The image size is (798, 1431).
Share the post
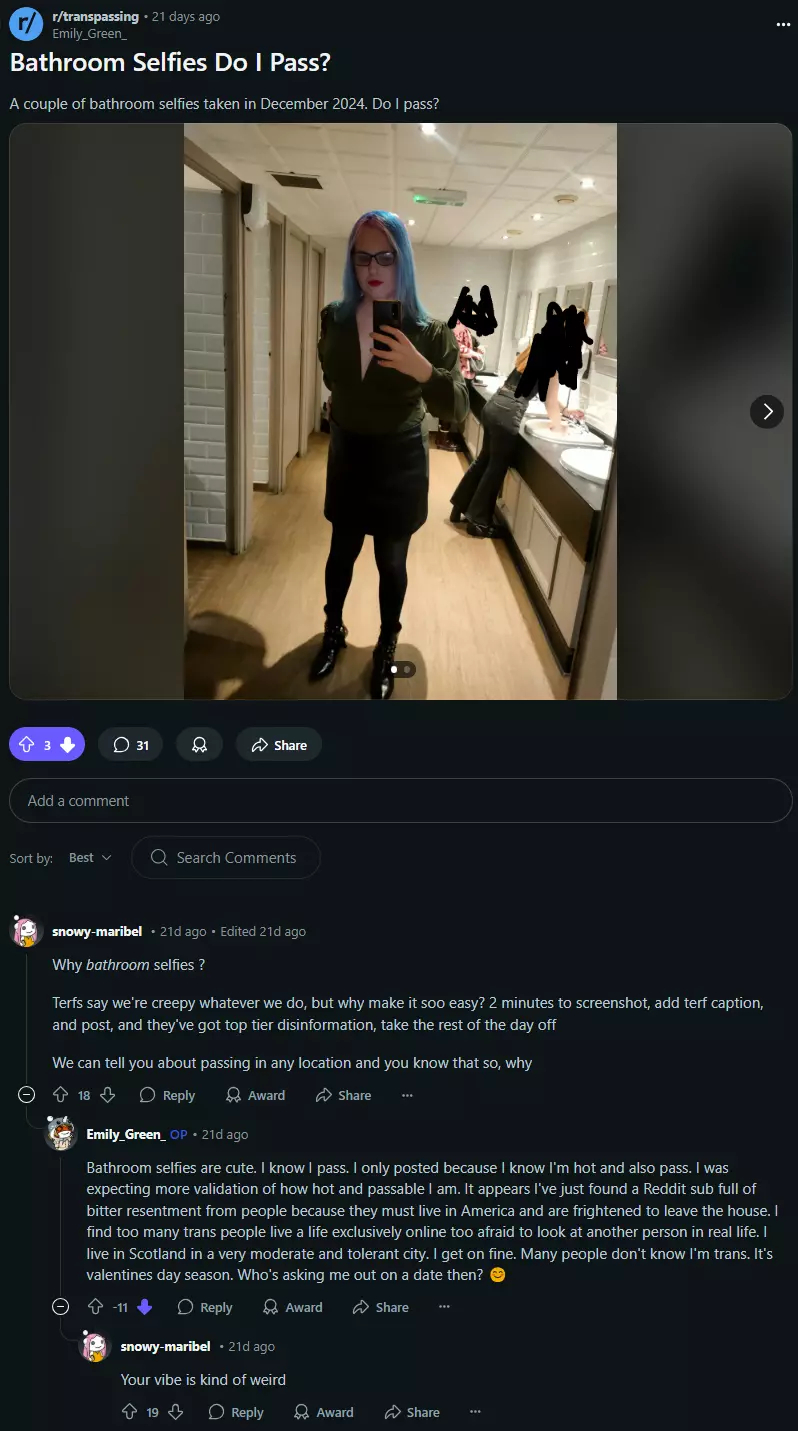pyautogui.click(x=279, y=745)
